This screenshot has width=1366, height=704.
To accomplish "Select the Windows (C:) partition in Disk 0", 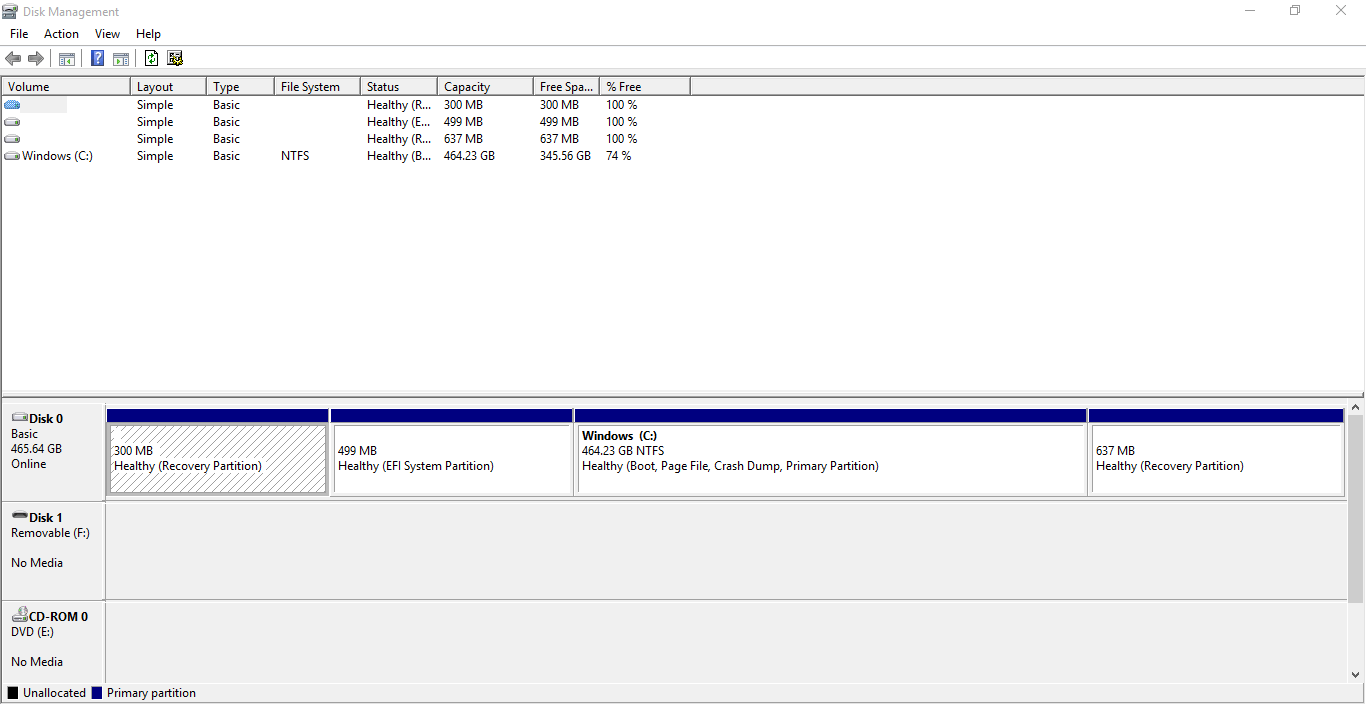I will (830, 459).
